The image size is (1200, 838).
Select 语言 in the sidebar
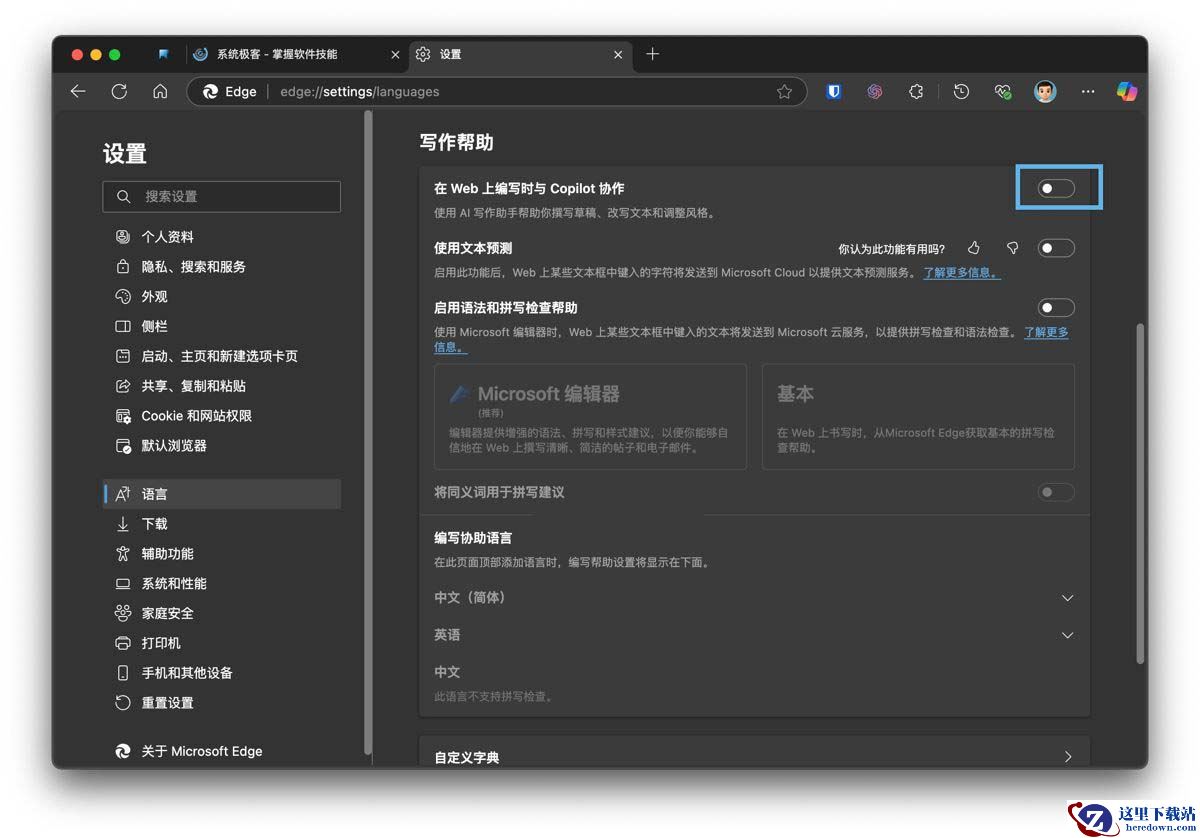tap(222, 494)
